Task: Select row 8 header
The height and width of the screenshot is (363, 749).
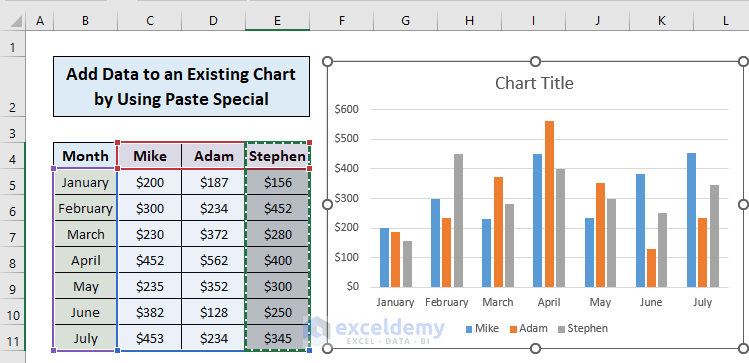Action: [x=13, y=260]
